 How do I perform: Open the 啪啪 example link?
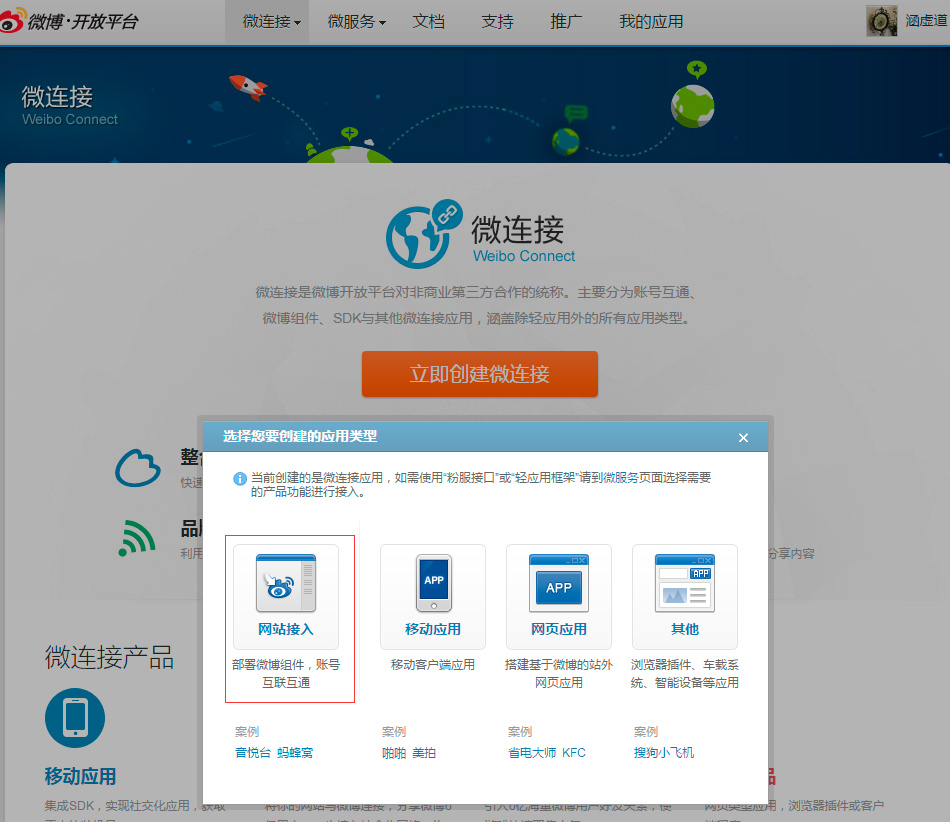394,753
